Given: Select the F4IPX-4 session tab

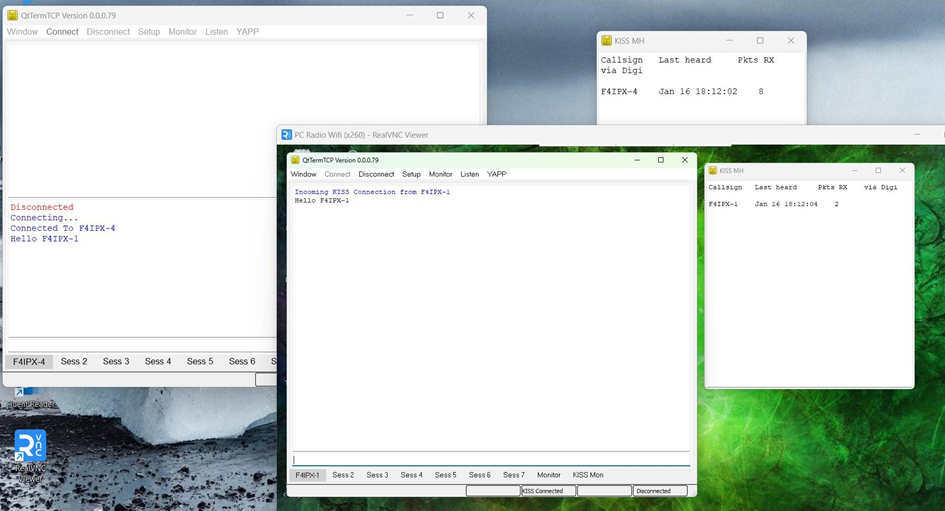Looking at the screenshot, I should coord(28,361).
